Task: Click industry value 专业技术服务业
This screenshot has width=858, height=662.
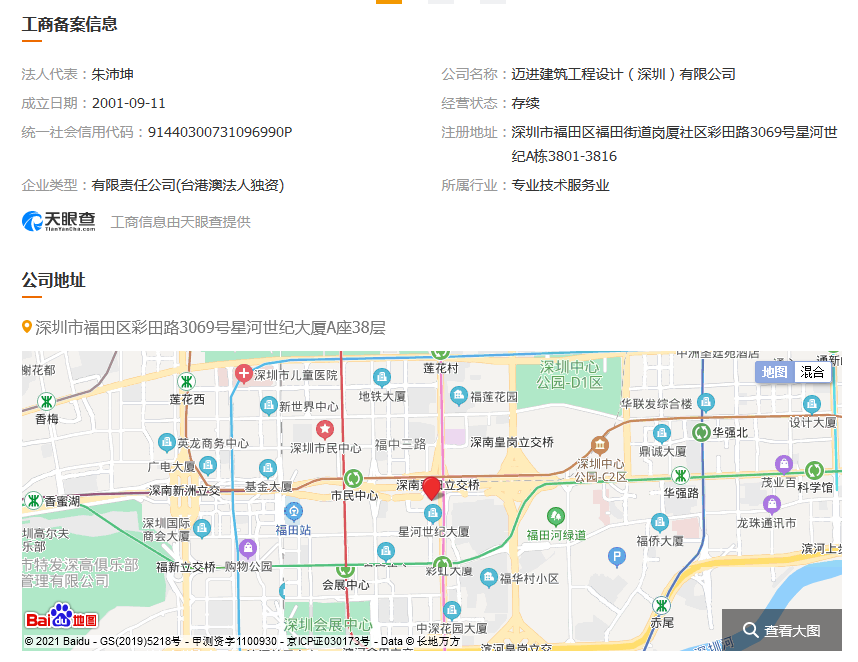Action: pos(560,185)
